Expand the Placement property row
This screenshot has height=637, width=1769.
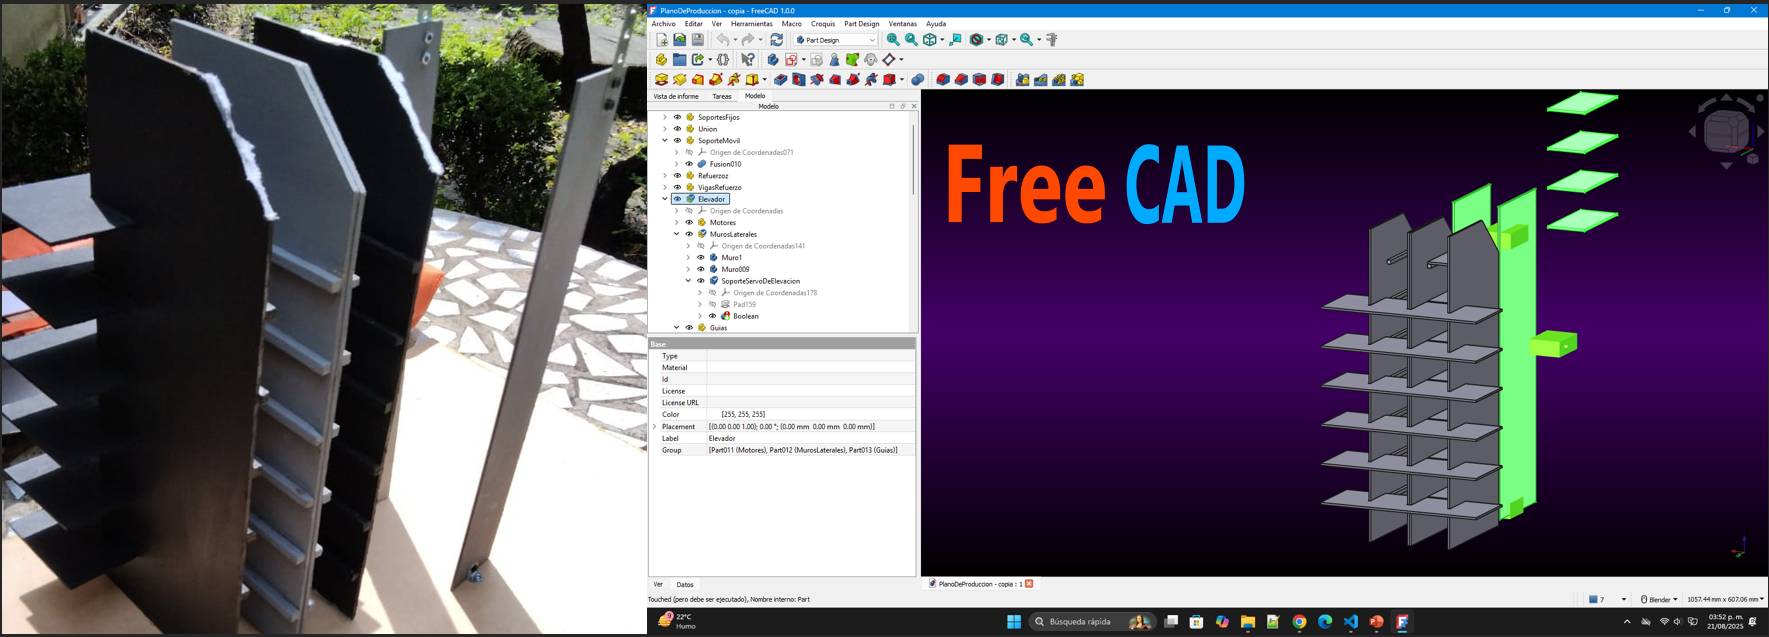[x=655, y=427]
